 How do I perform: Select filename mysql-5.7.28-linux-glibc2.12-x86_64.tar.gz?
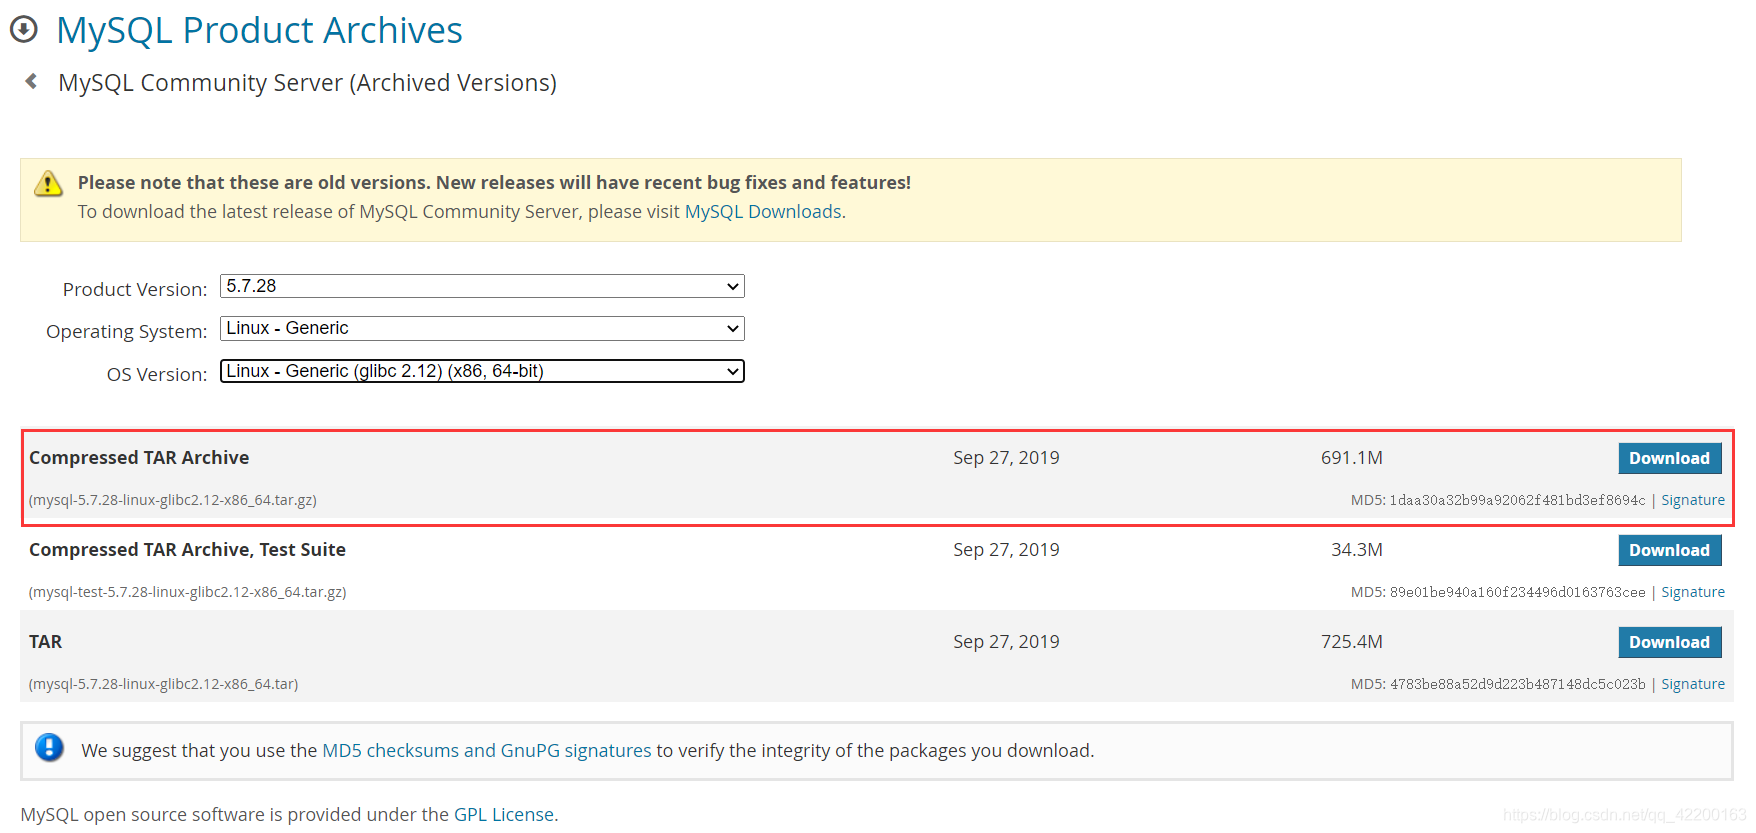(x=173, y=500)
